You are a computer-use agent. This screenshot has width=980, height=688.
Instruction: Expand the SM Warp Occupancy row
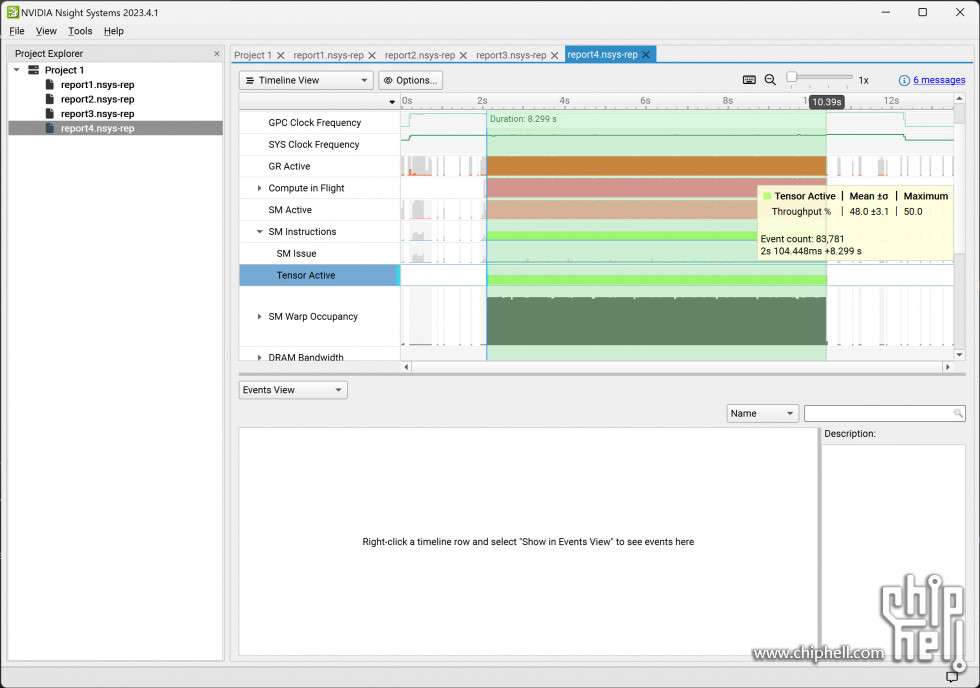coord(259,317)
